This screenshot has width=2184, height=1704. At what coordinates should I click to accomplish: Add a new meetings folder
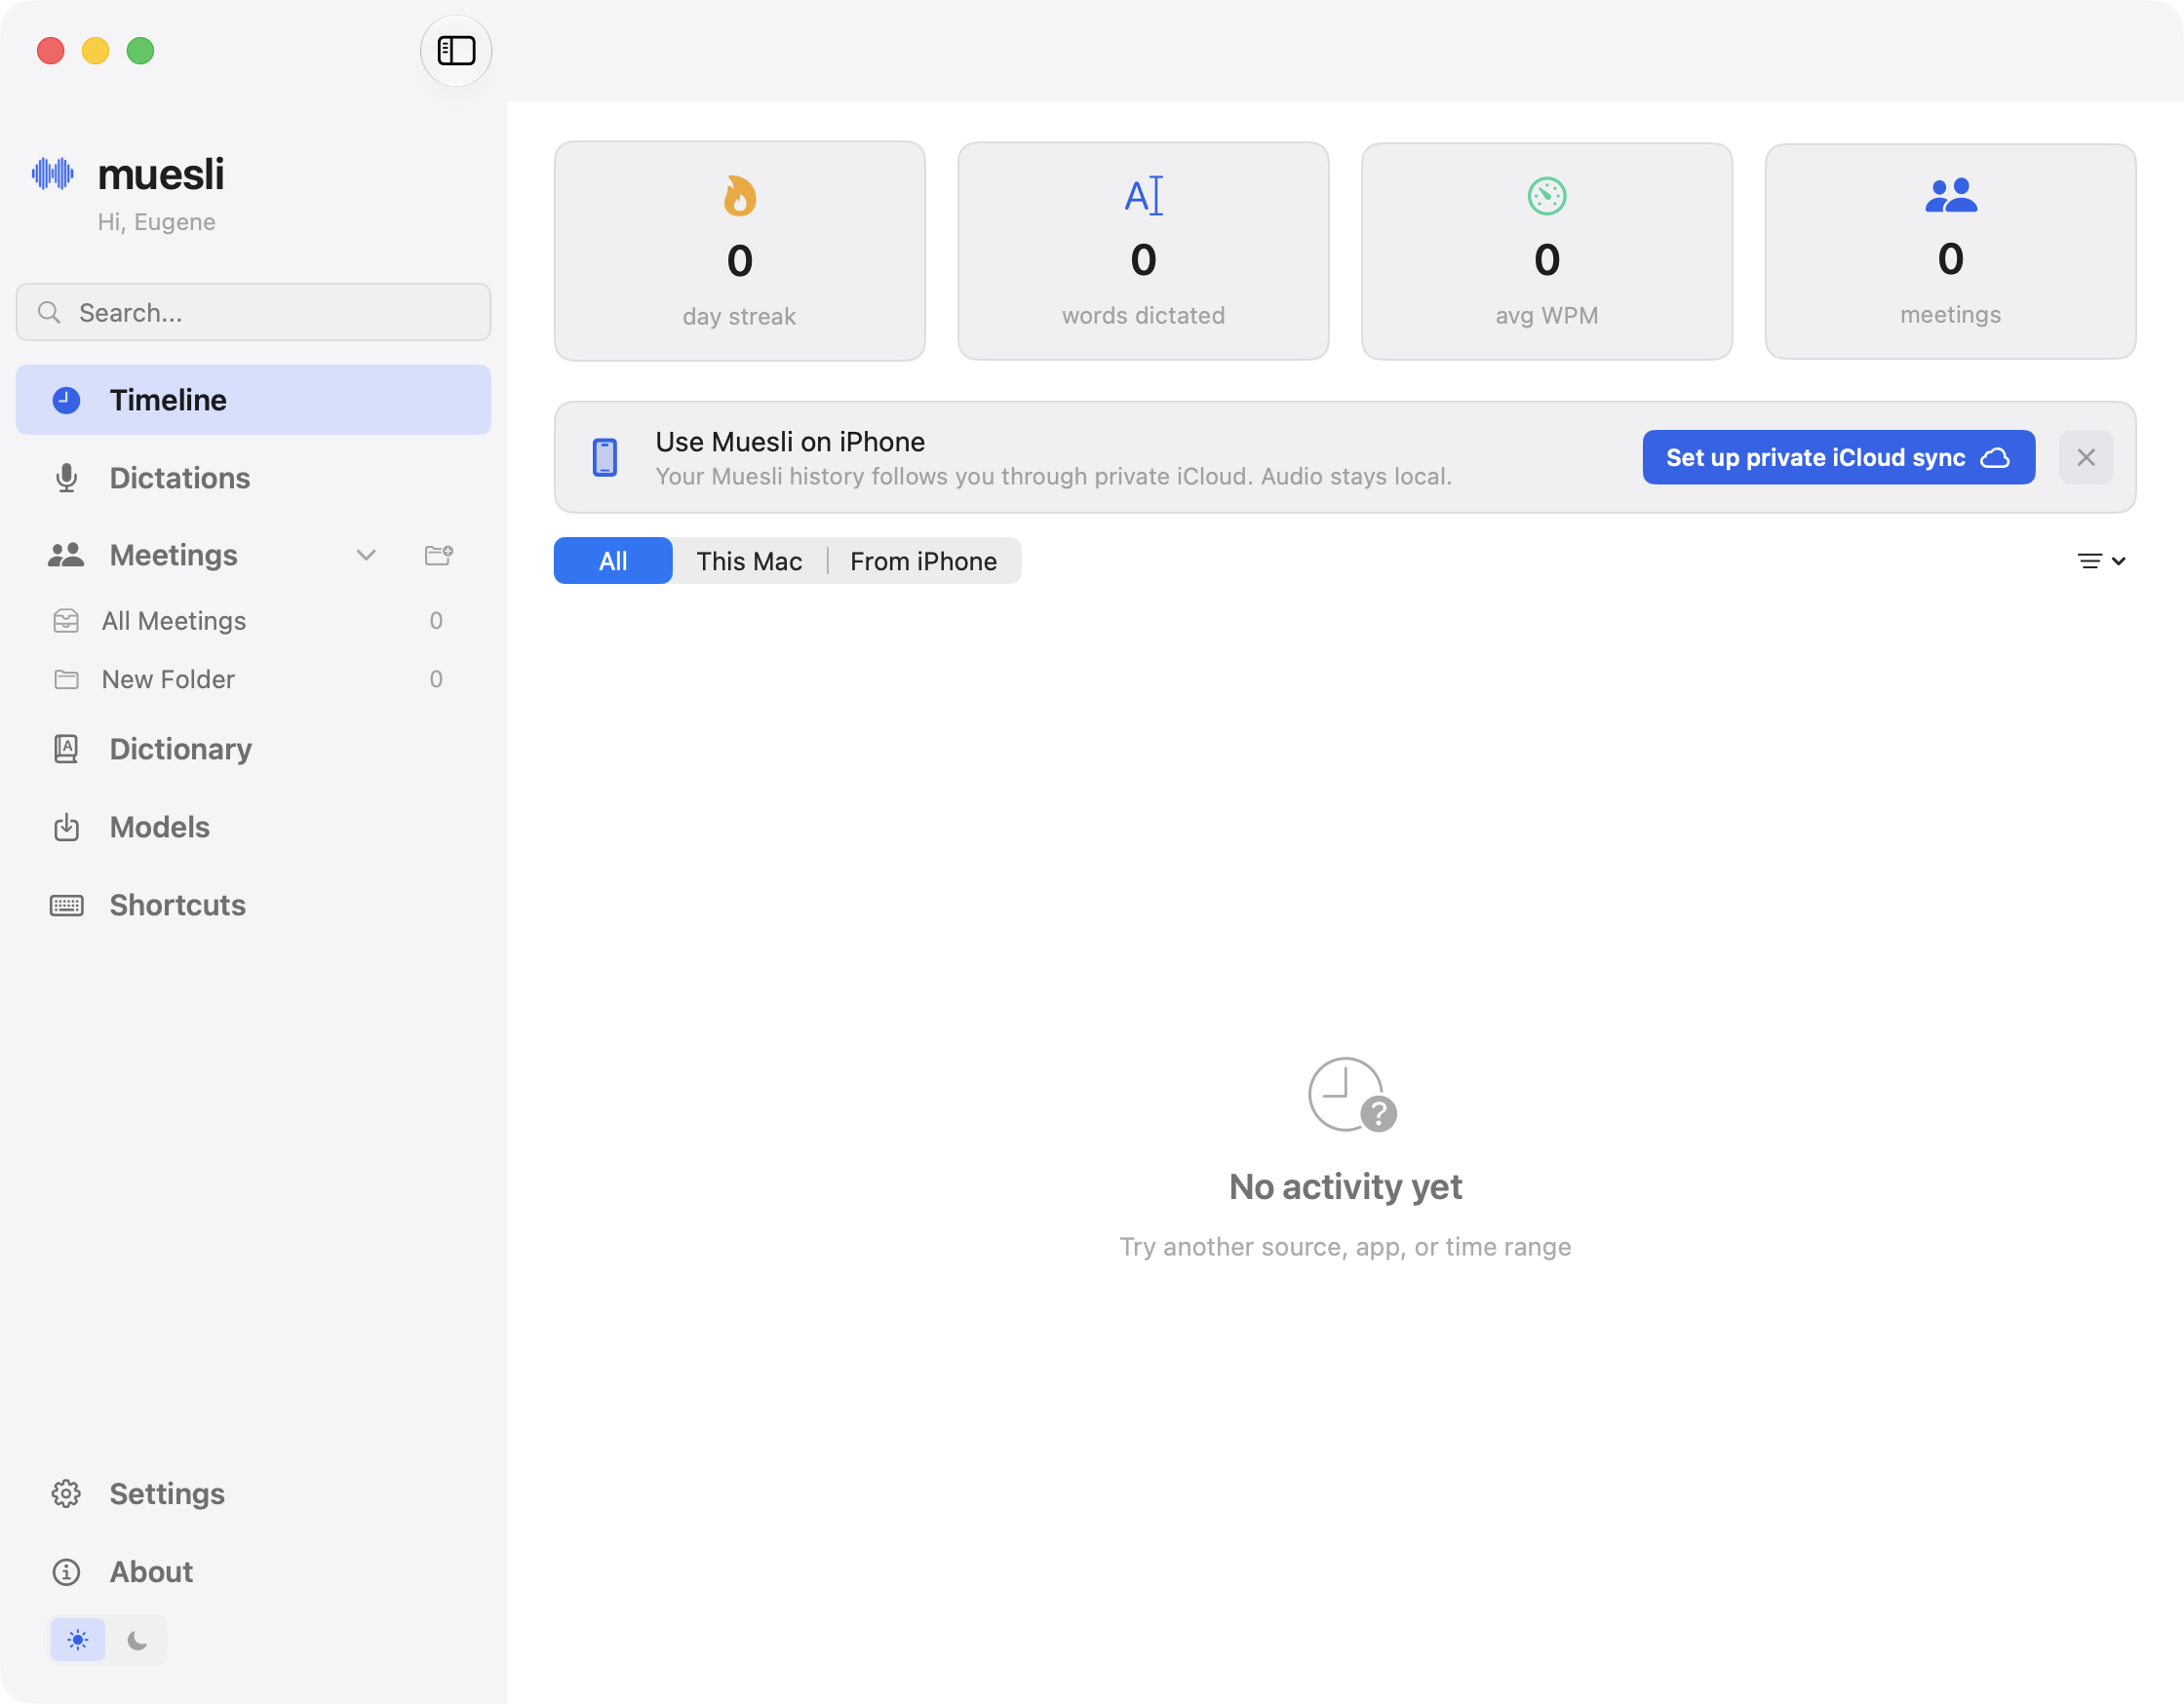[439, 555]
